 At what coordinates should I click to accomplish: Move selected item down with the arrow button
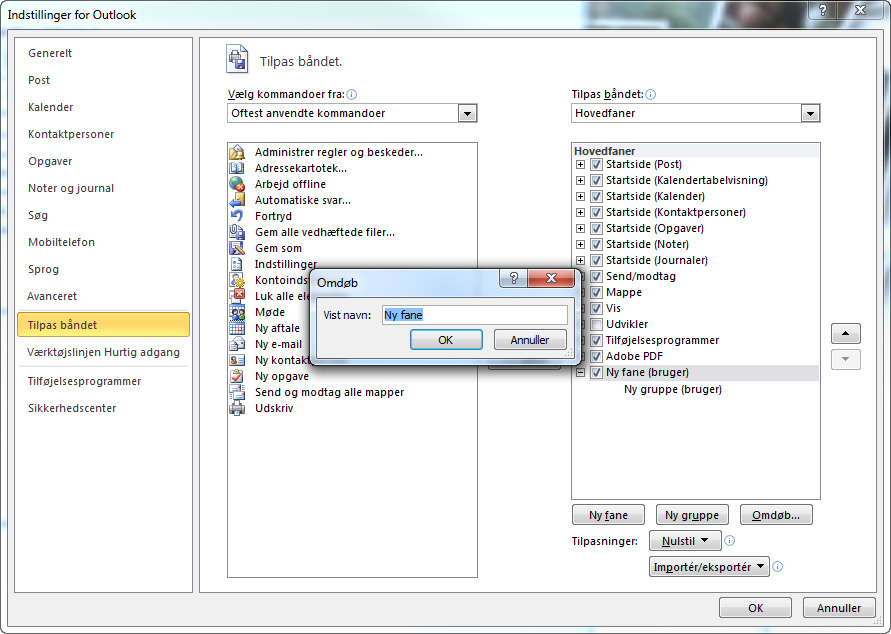click(x=846, y=359)
